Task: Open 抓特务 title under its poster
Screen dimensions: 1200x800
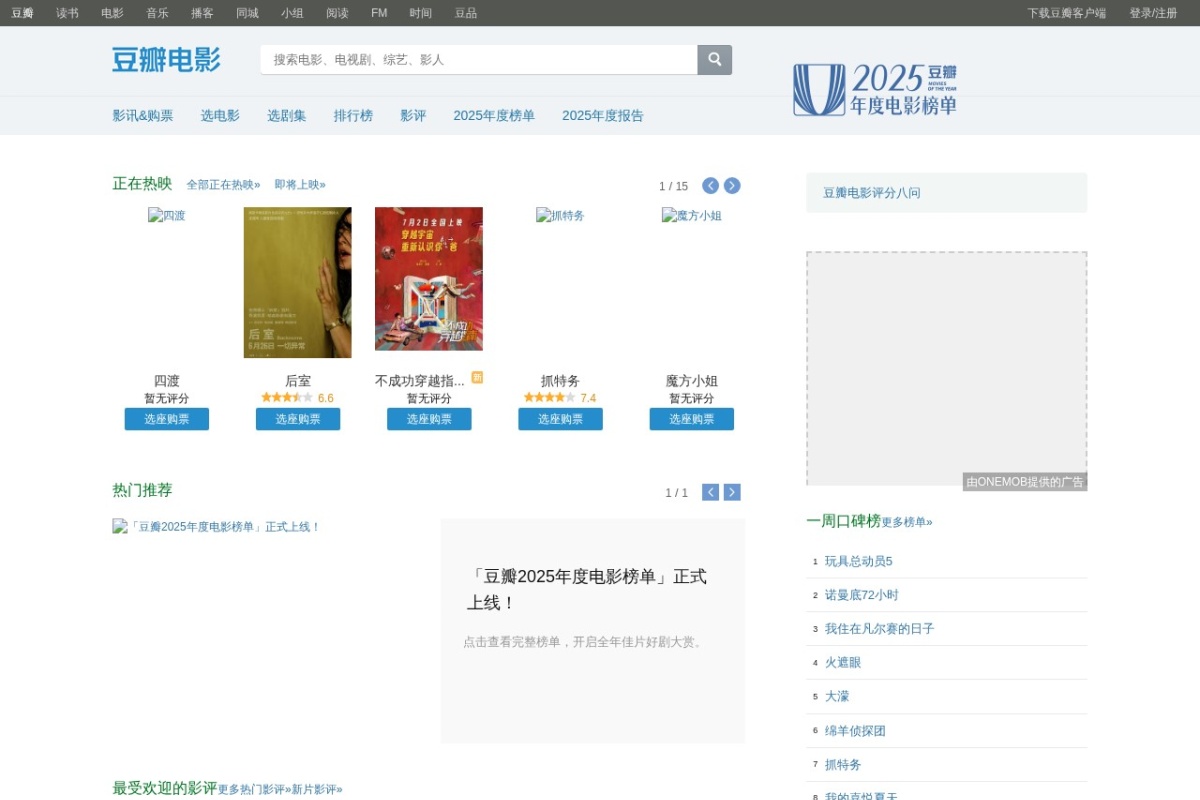Action: pyautogui.click(x=560, y=381)
